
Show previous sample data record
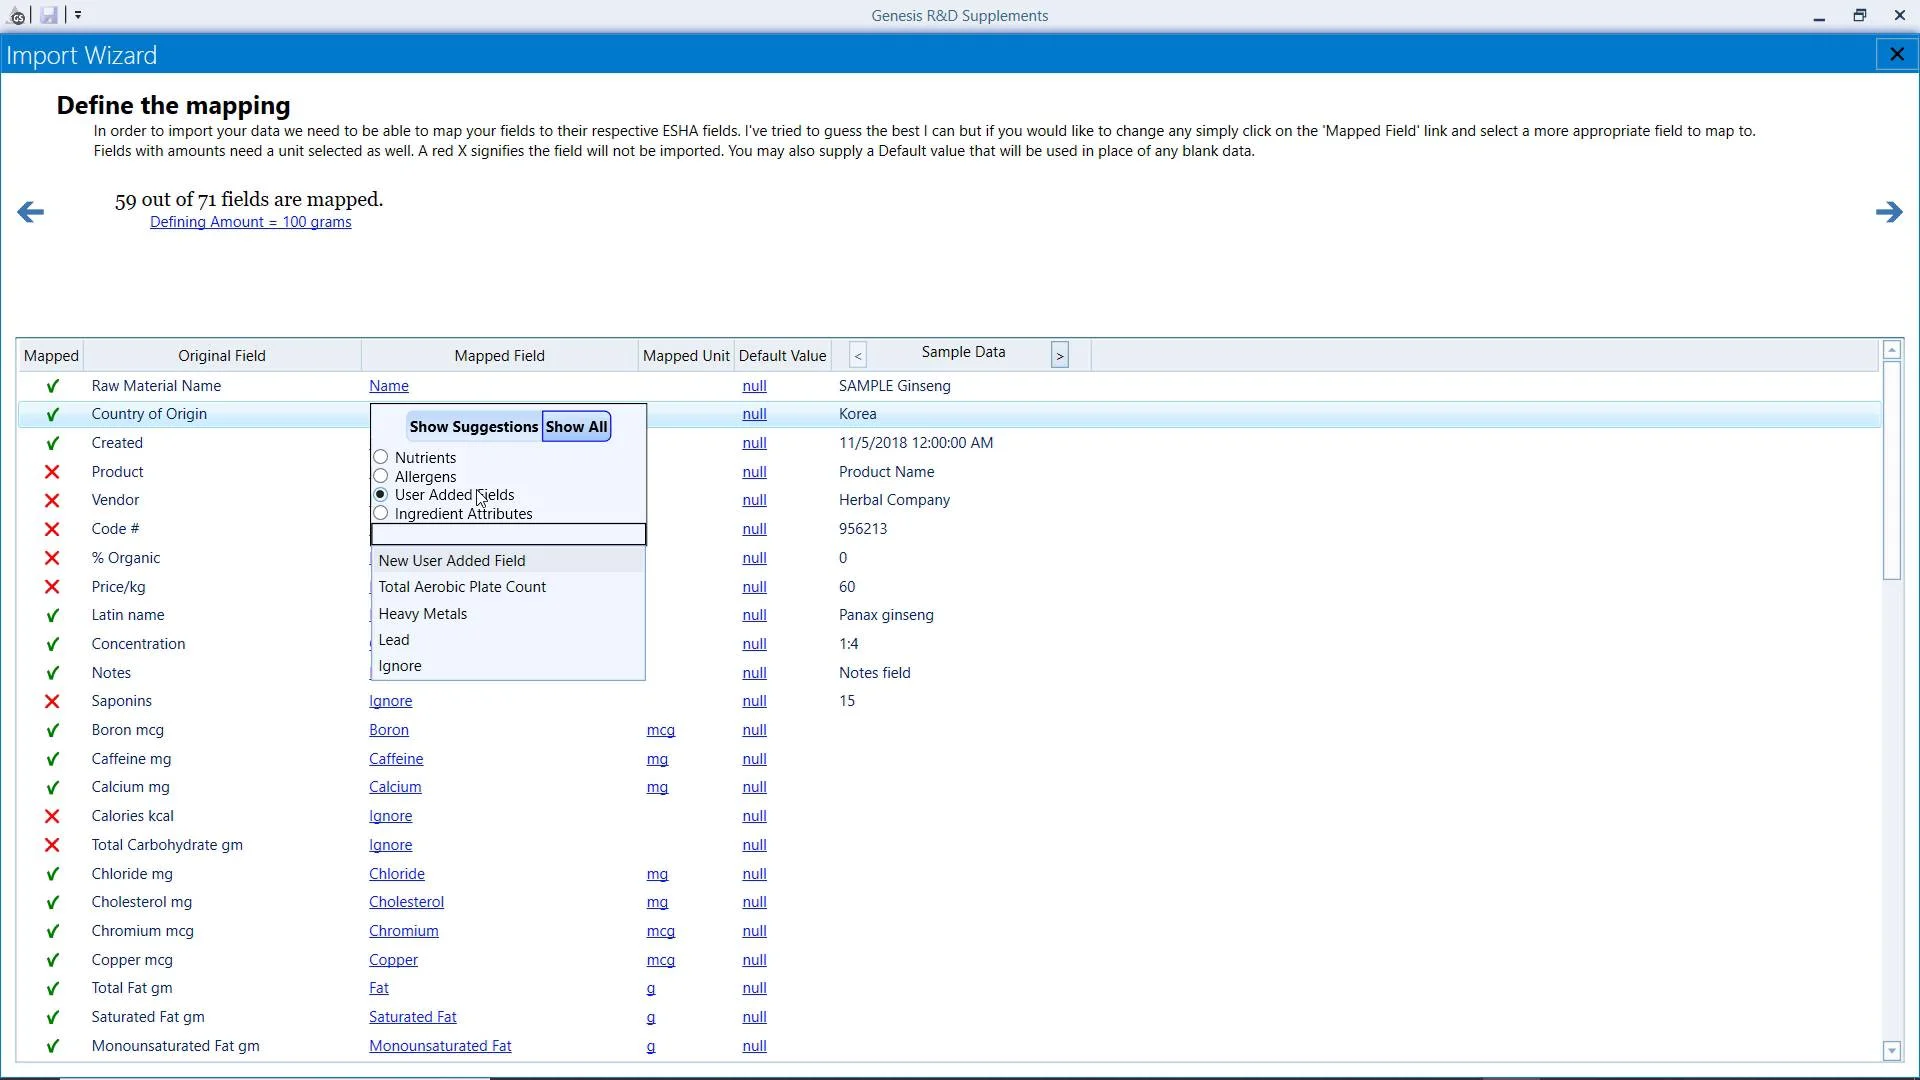pyautogui.click(x=858, y=355)
